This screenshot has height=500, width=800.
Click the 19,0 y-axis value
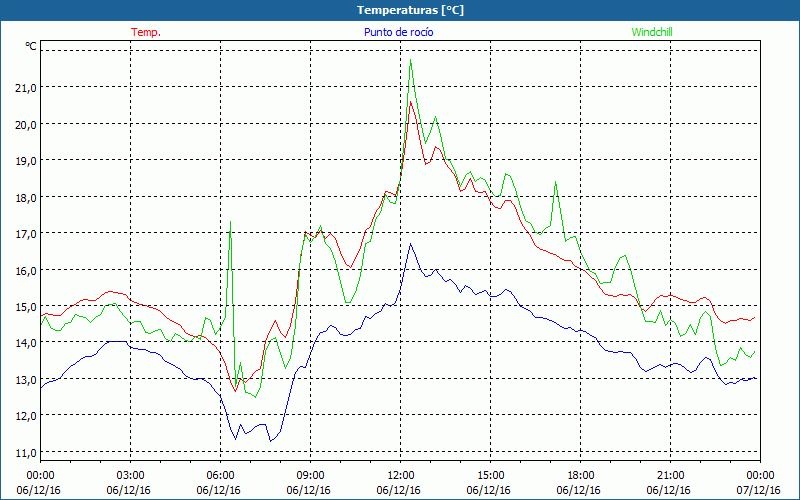click(27, 161)
